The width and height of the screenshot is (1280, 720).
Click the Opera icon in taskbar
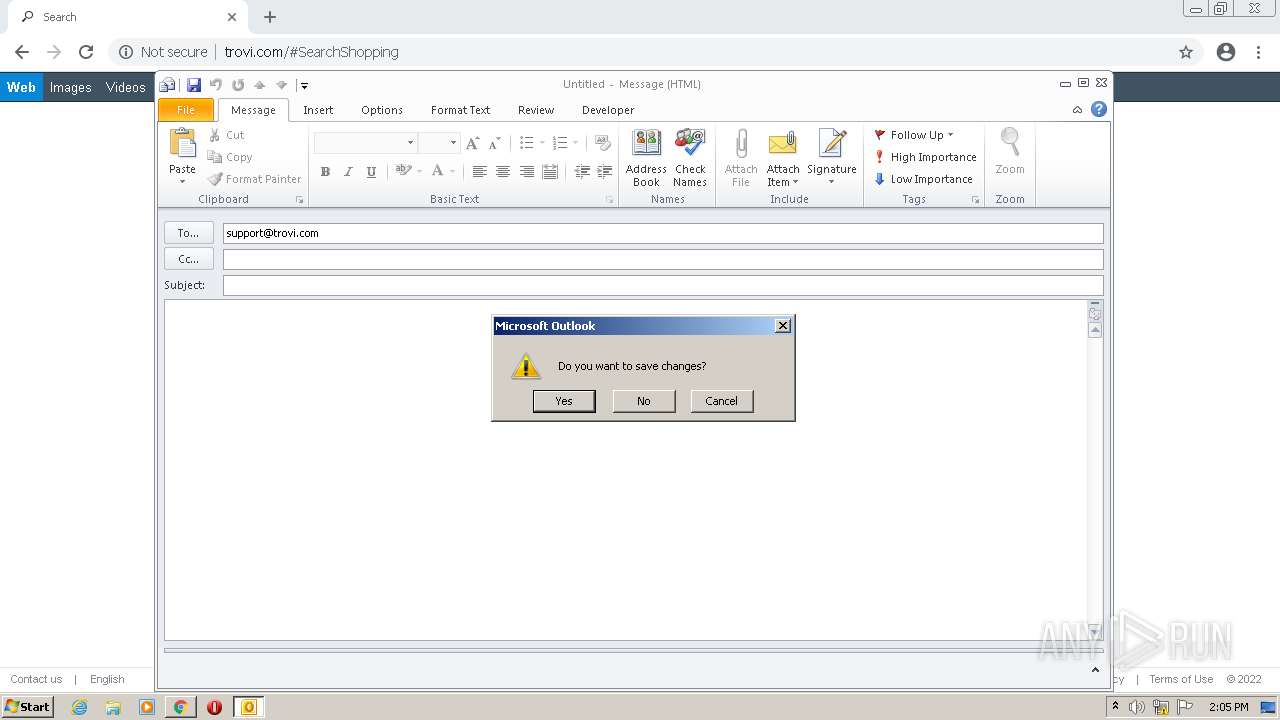214,707
